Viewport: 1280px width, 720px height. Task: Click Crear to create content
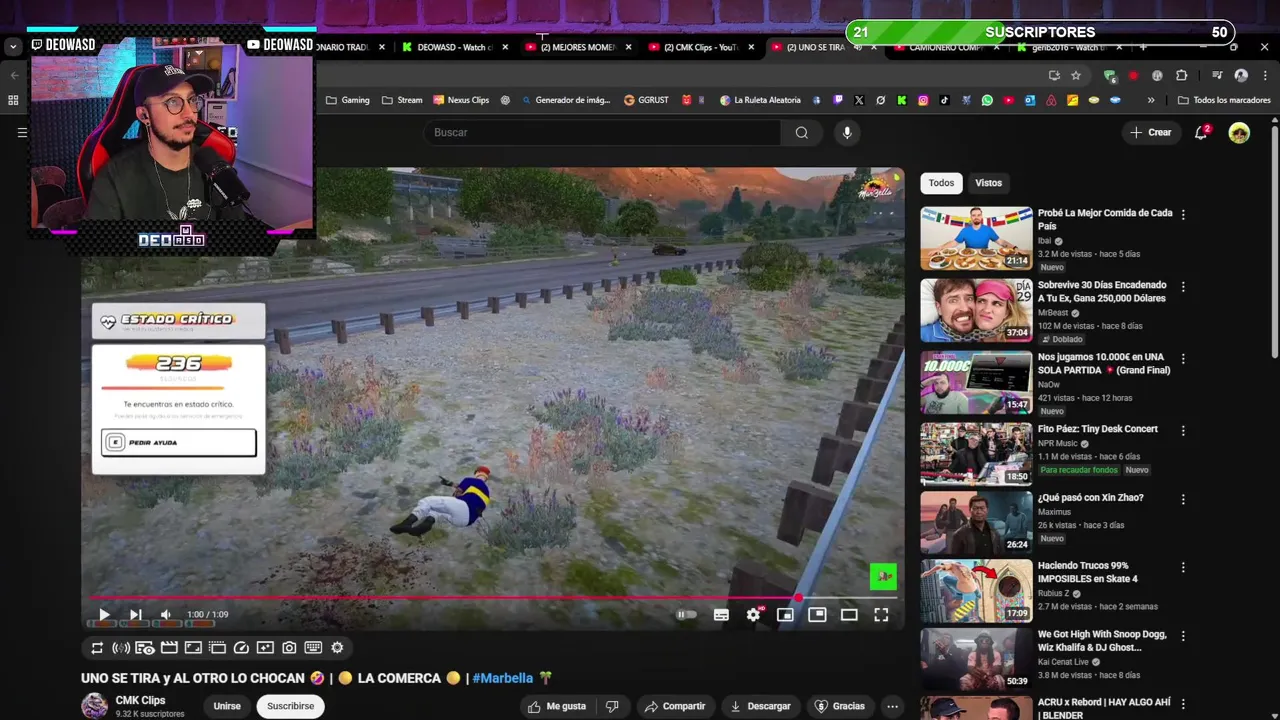(x=1150, y=132)
